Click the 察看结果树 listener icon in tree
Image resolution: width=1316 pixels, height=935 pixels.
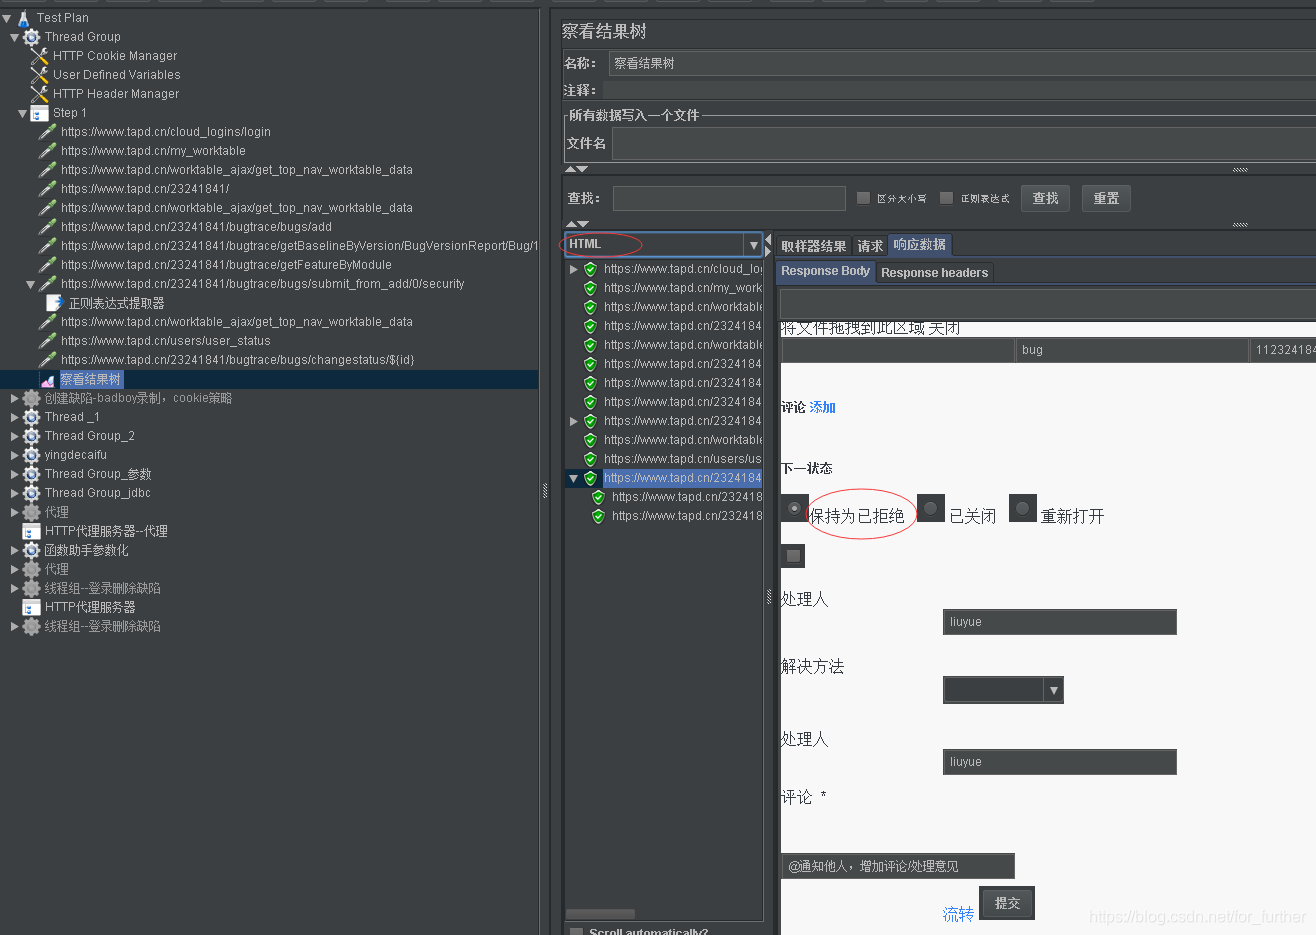click(x=48, y=380)
